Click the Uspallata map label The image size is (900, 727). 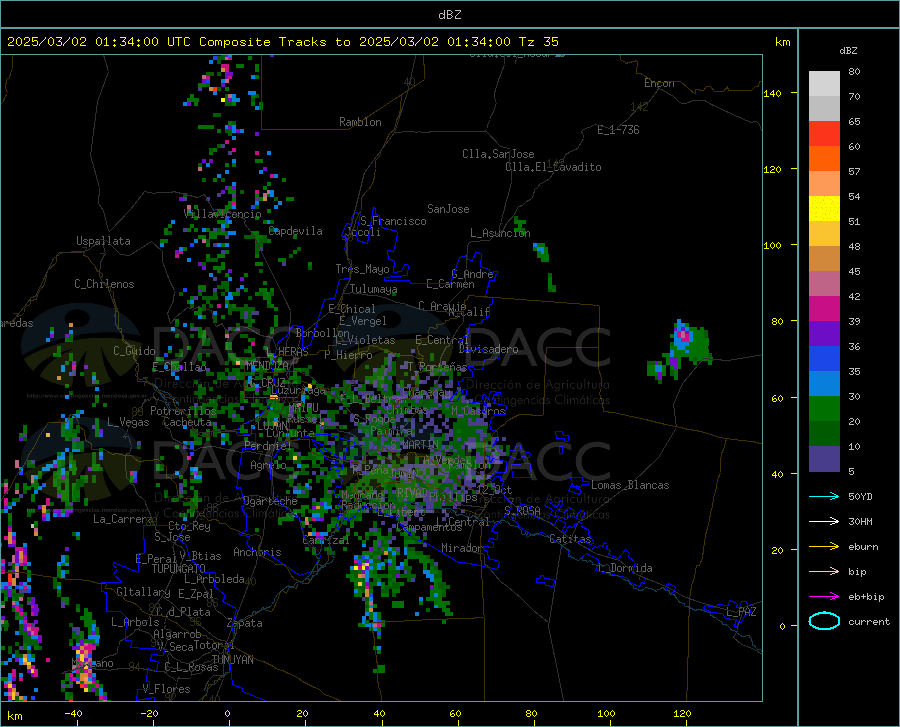103,241
